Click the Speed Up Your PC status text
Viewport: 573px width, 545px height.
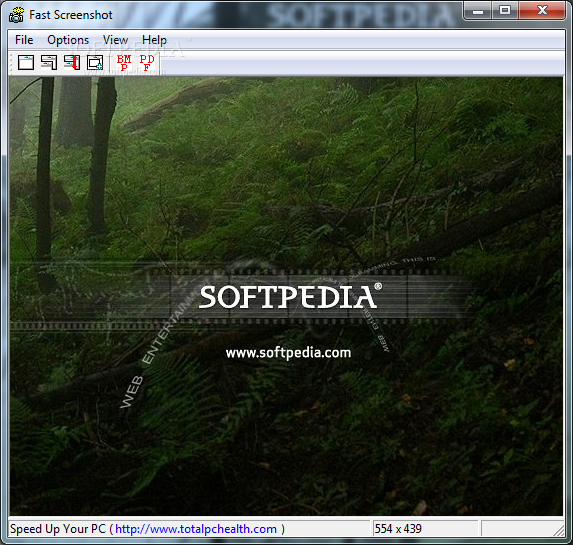(58, 529)
